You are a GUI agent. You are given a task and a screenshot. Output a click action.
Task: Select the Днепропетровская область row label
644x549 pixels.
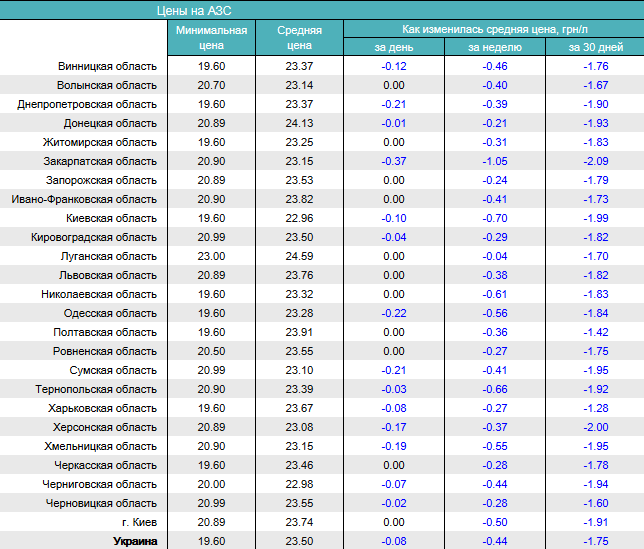[x=87, y=104]
